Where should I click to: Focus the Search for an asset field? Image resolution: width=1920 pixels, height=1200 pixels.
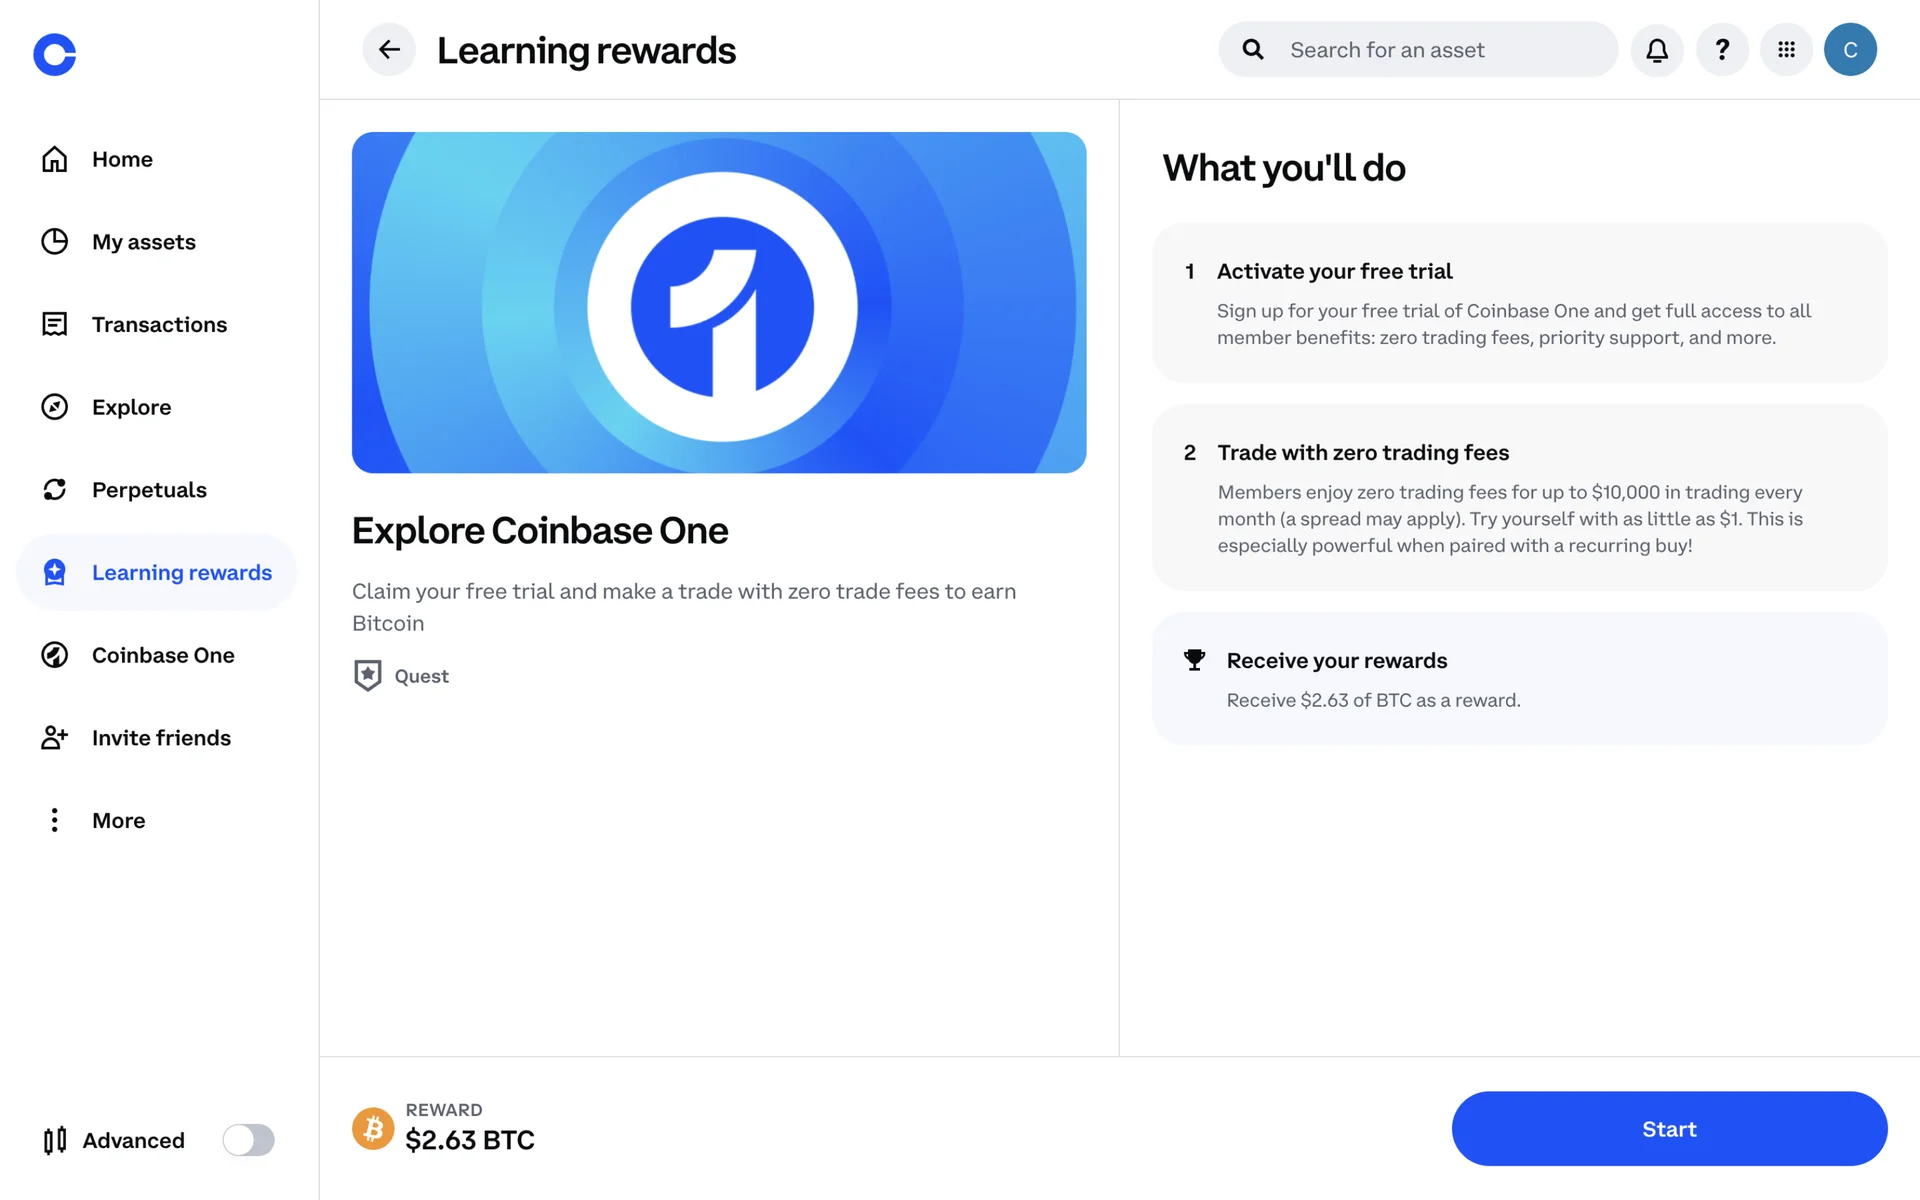pos(1418,50)
